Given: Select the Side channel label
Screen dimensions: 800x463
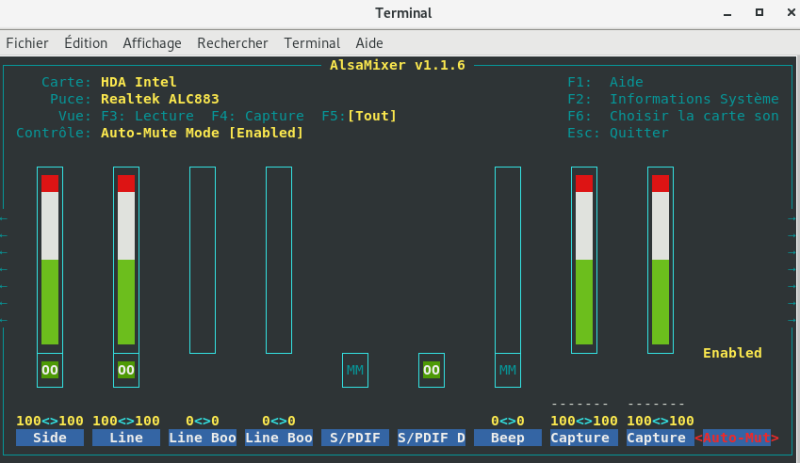Looking at the screenshot, I should (x=49, y=438).
